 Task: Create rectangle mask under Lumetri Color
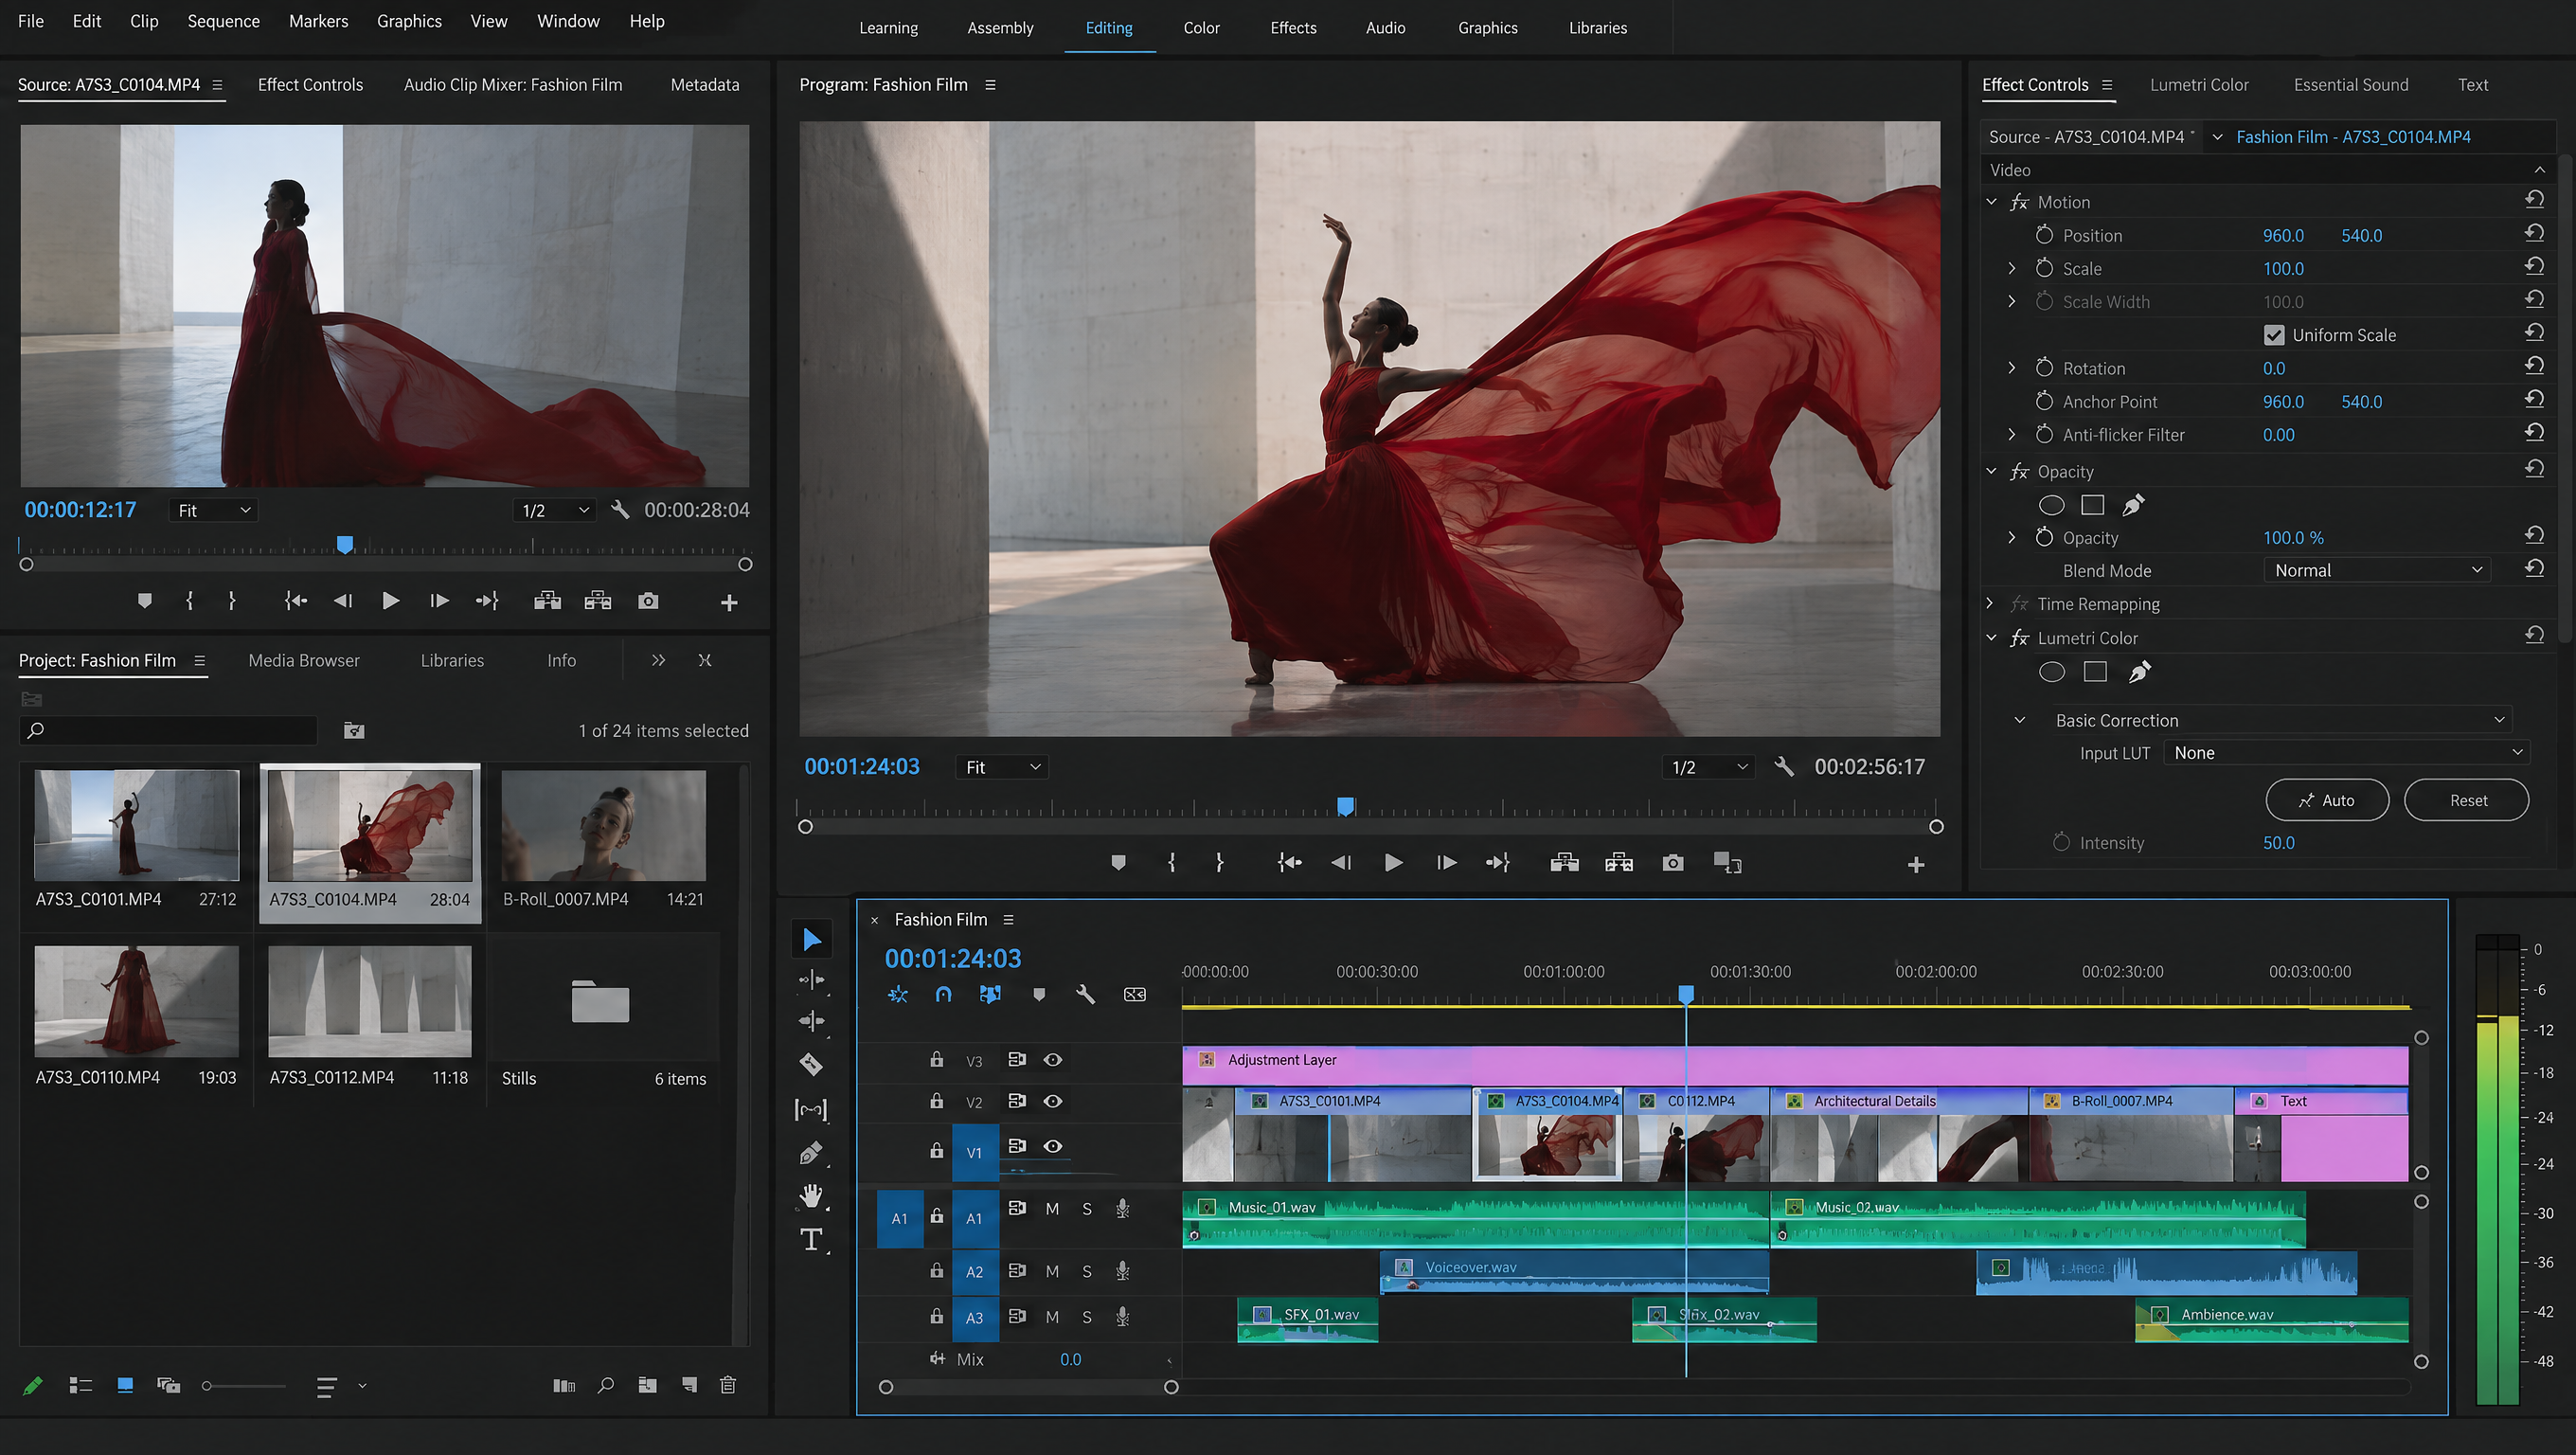[2095, 672]
